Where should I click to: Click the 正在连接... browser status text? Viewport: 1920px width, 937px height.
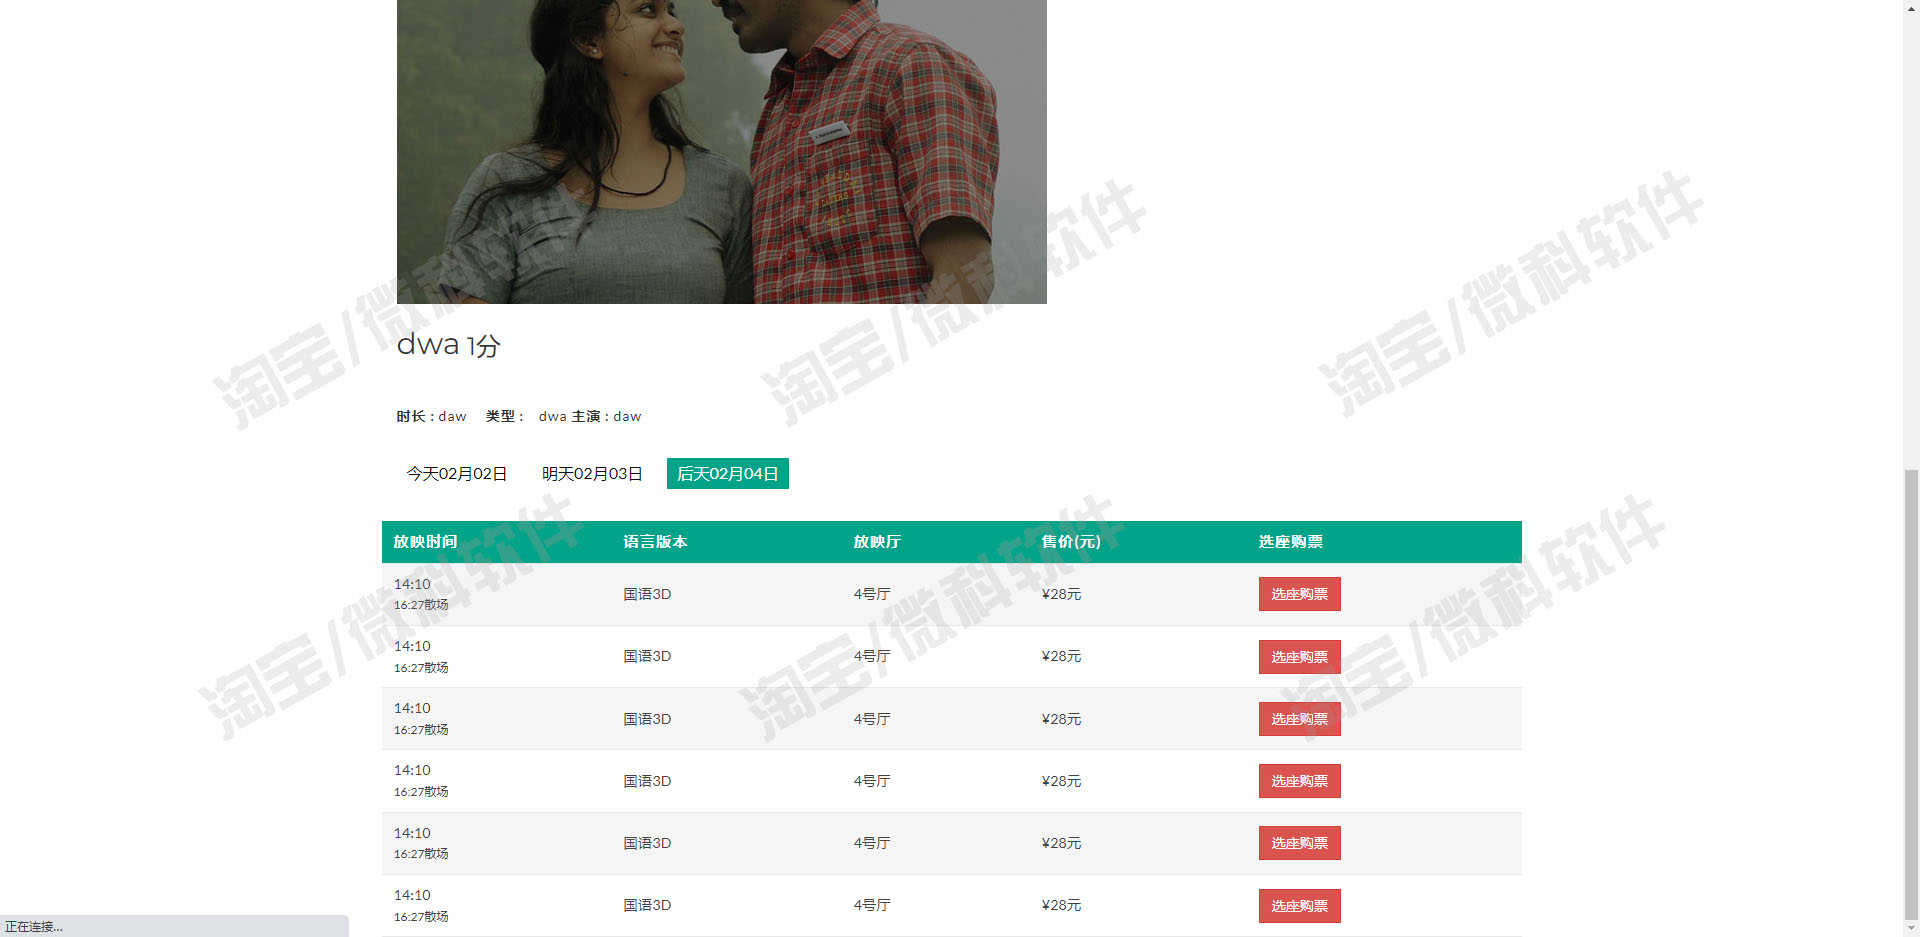(x=34, y=927)
